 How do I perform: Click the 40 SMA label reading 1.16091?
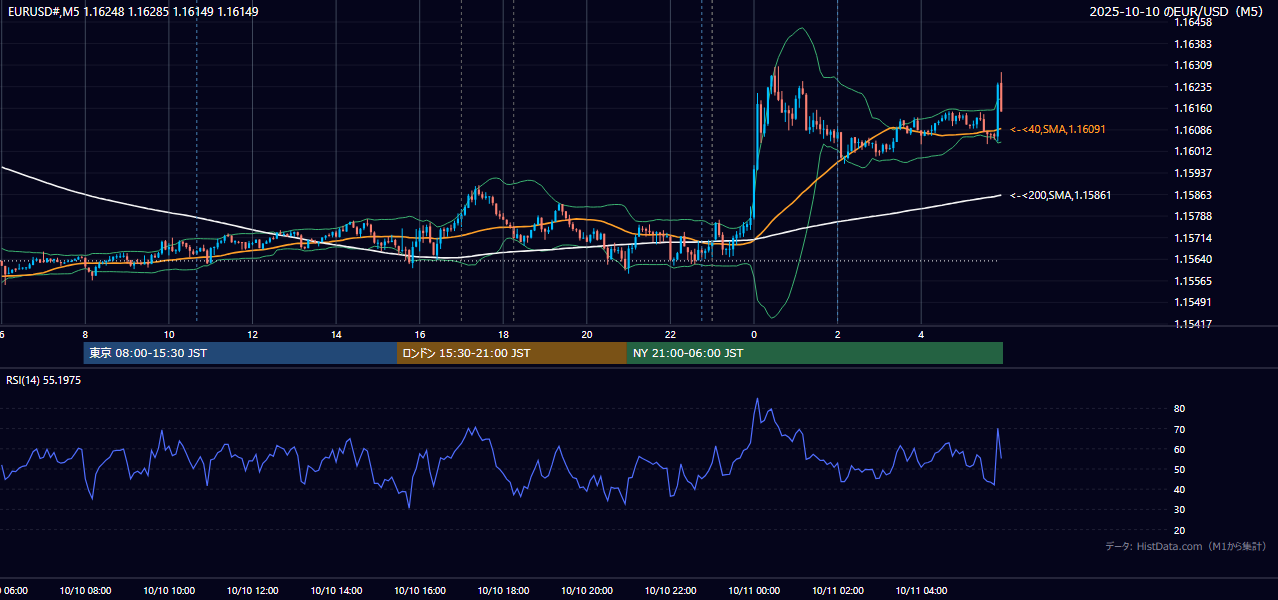[x=1058, y=130]
